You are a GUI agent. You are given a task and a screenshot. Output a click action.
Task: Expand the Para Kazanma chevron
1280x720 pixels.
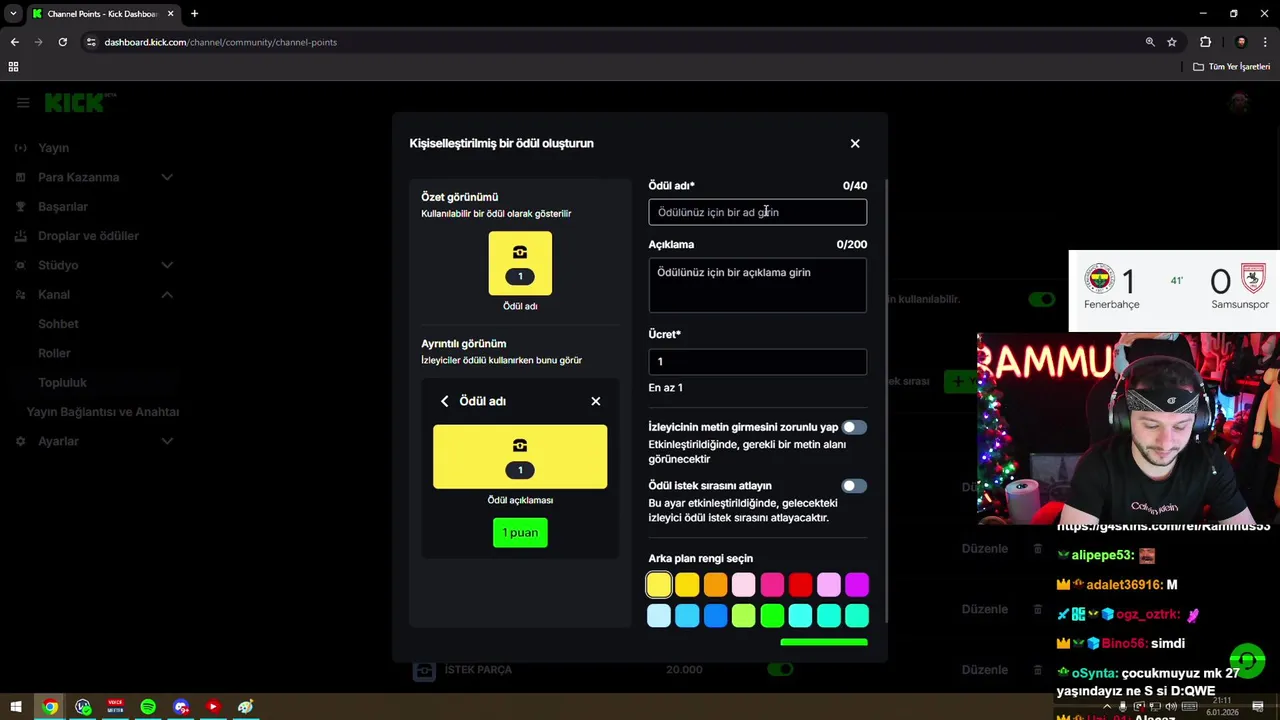coord(167,177)
